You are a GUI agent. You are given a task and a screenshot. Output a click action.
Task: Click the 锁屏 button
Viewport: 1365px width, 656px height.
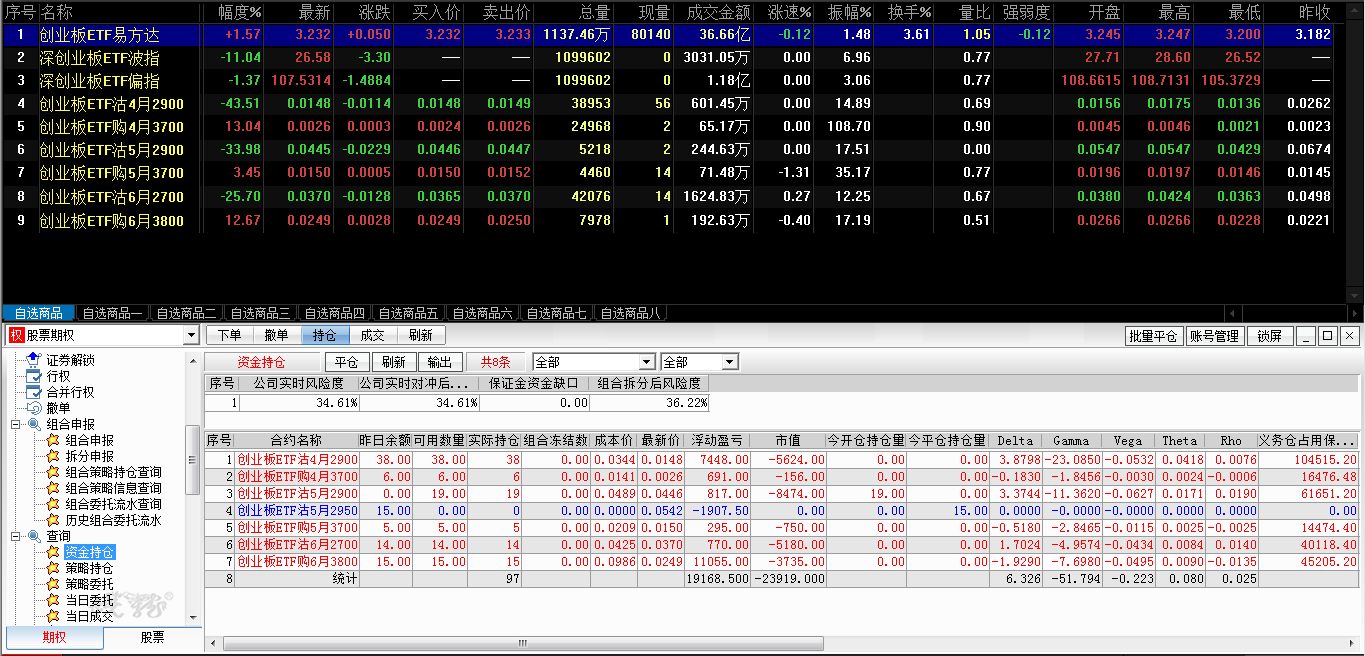[x=1269, y=336]
